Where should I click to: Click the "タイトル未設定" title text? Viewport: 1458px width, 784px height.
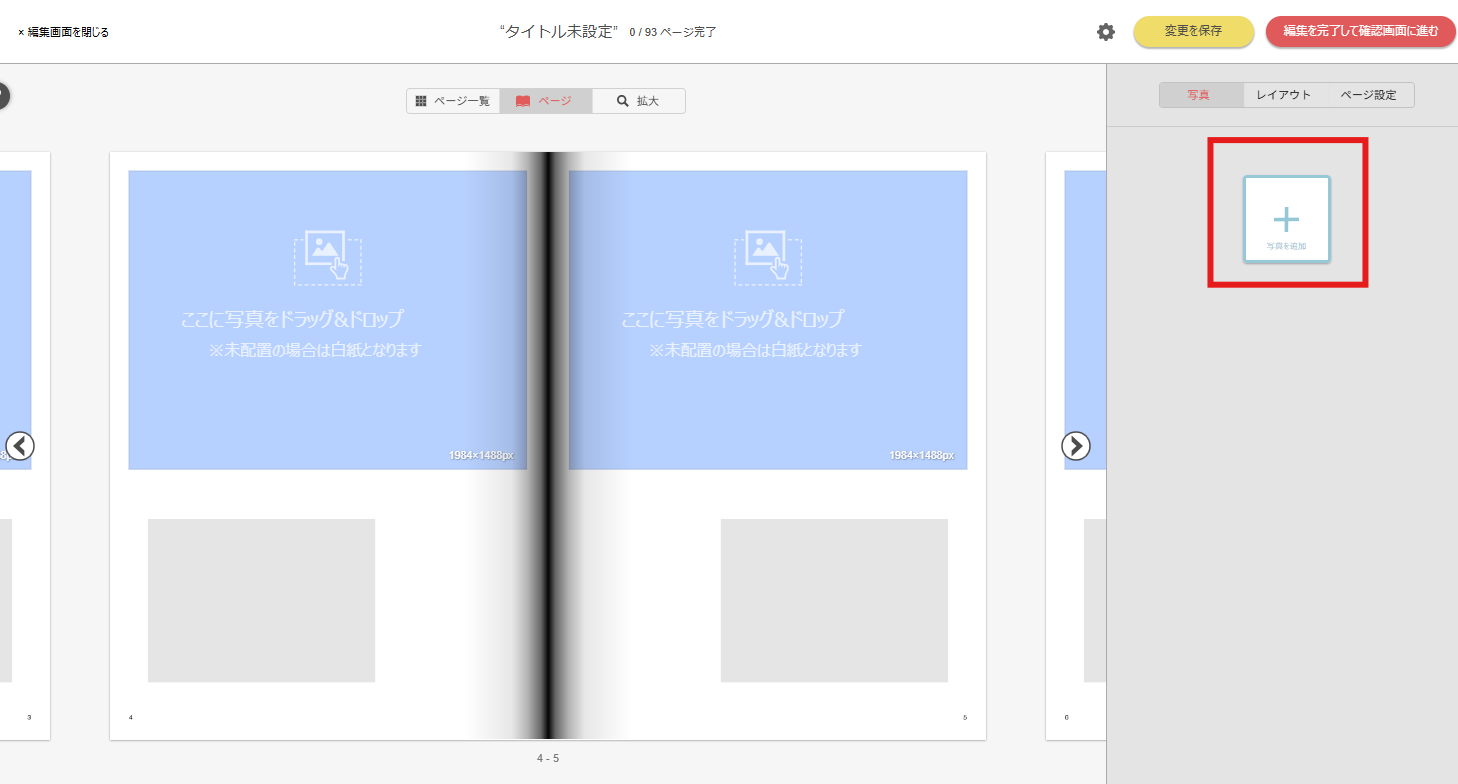[559, 31]
